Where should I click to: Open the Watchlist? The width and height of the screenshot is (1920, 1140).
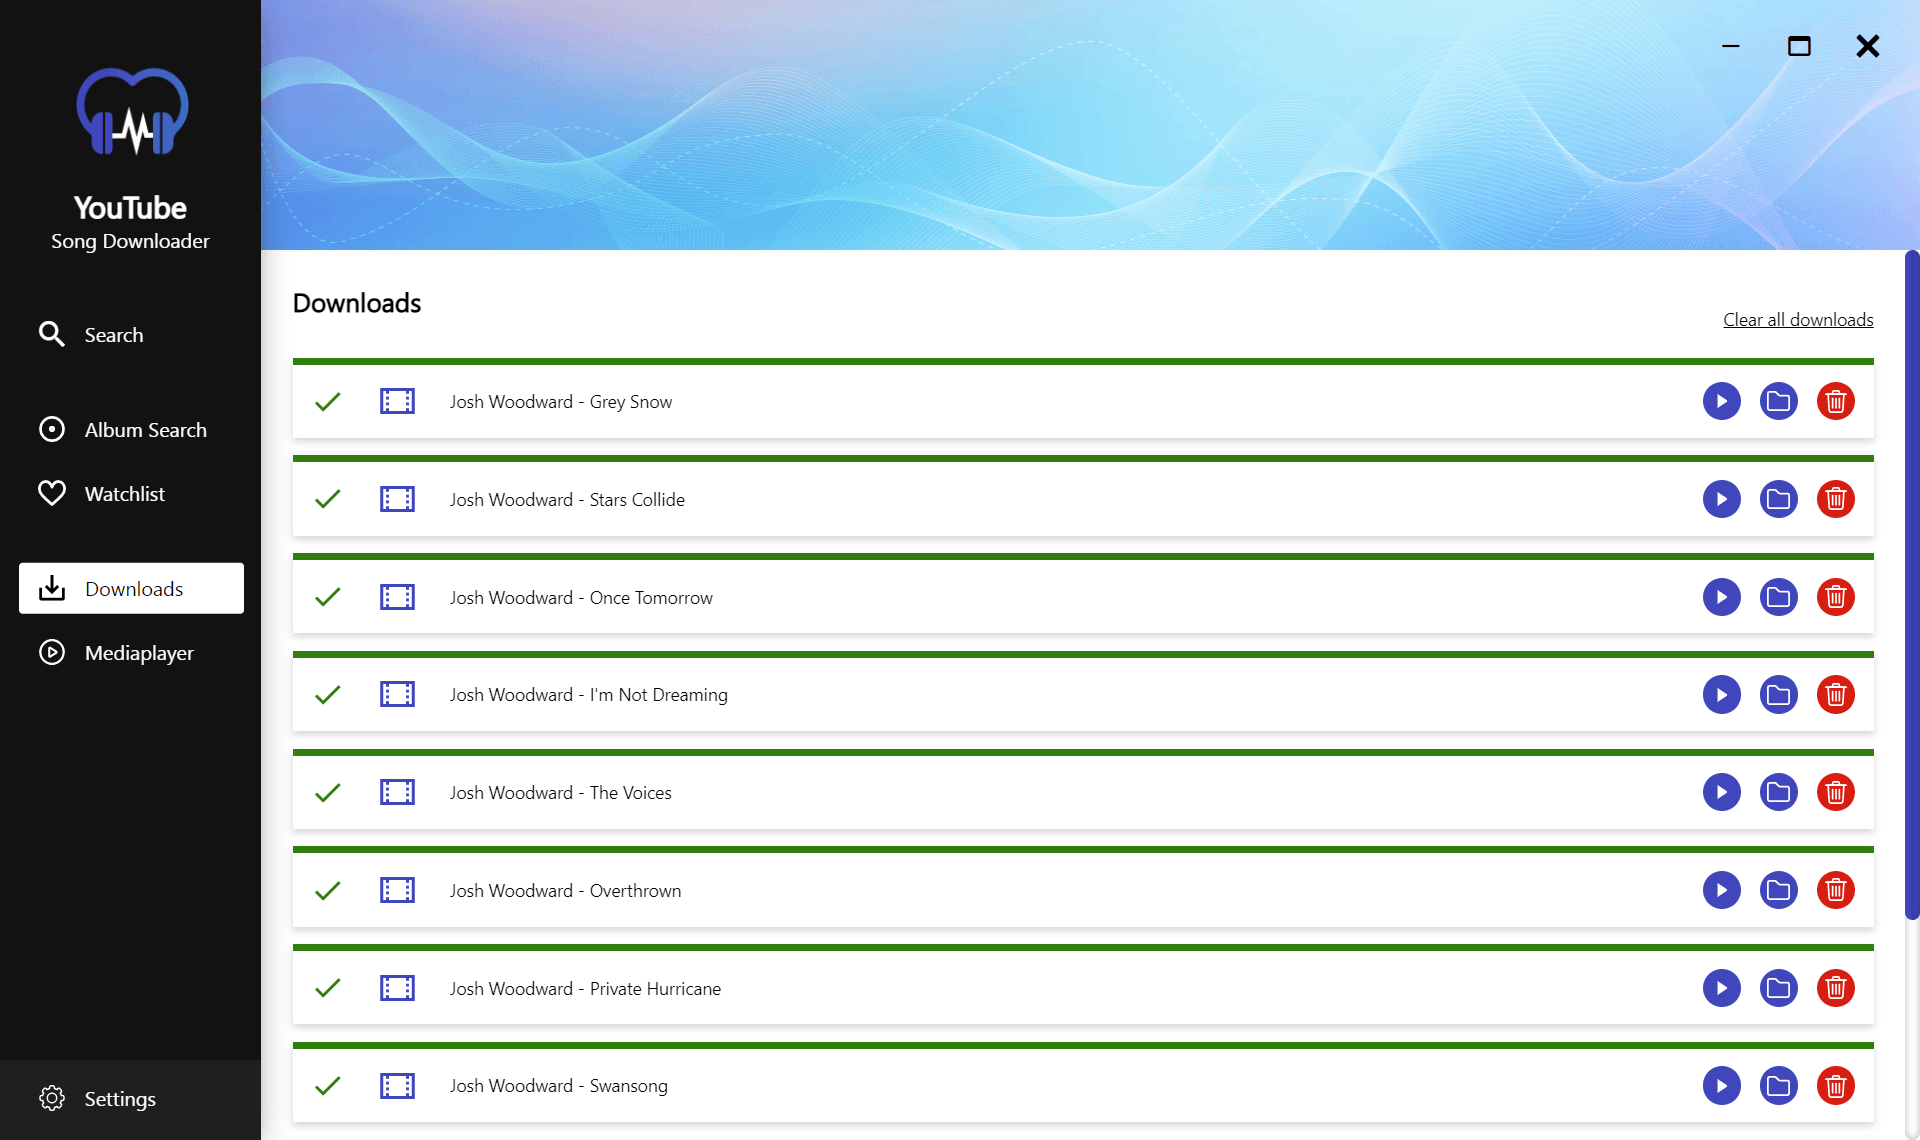point(131,494)
